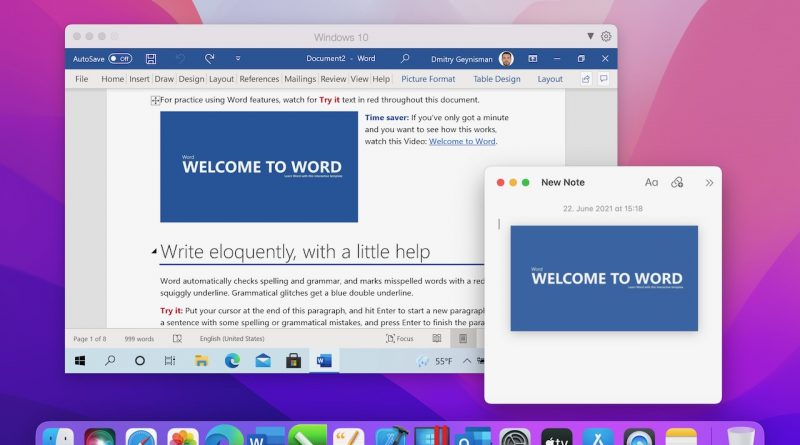Open the Mail app on Windows taskbar
Screen dimensions: 800x445
point(263,361)
